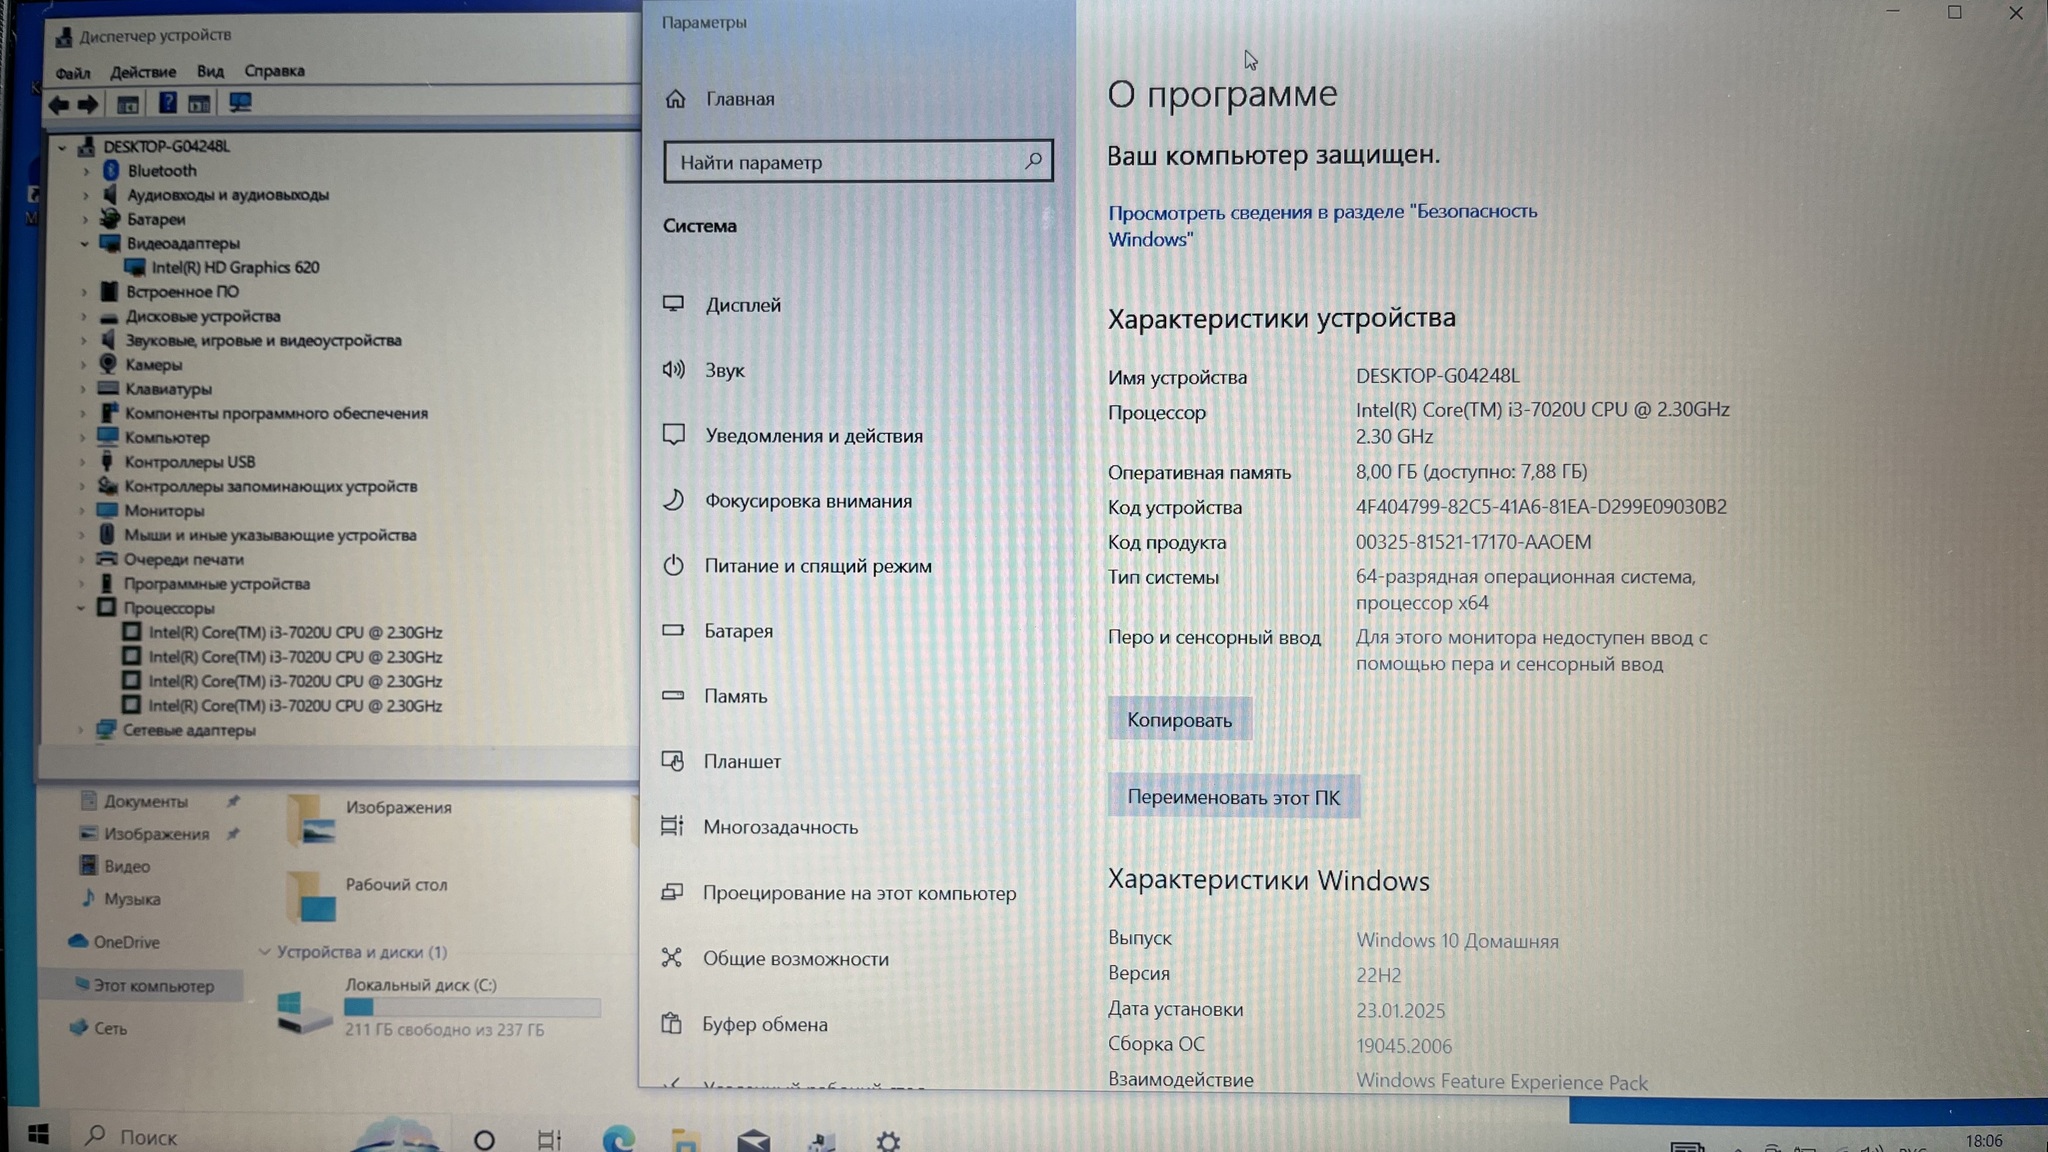Collapse the Видеоадаптеры tree node

(x=85, y=244)
